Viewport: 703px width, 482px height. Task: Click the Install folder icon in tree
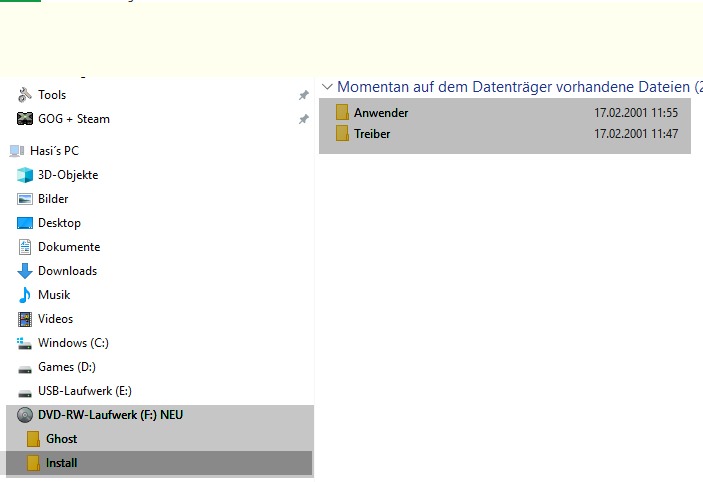33,463
